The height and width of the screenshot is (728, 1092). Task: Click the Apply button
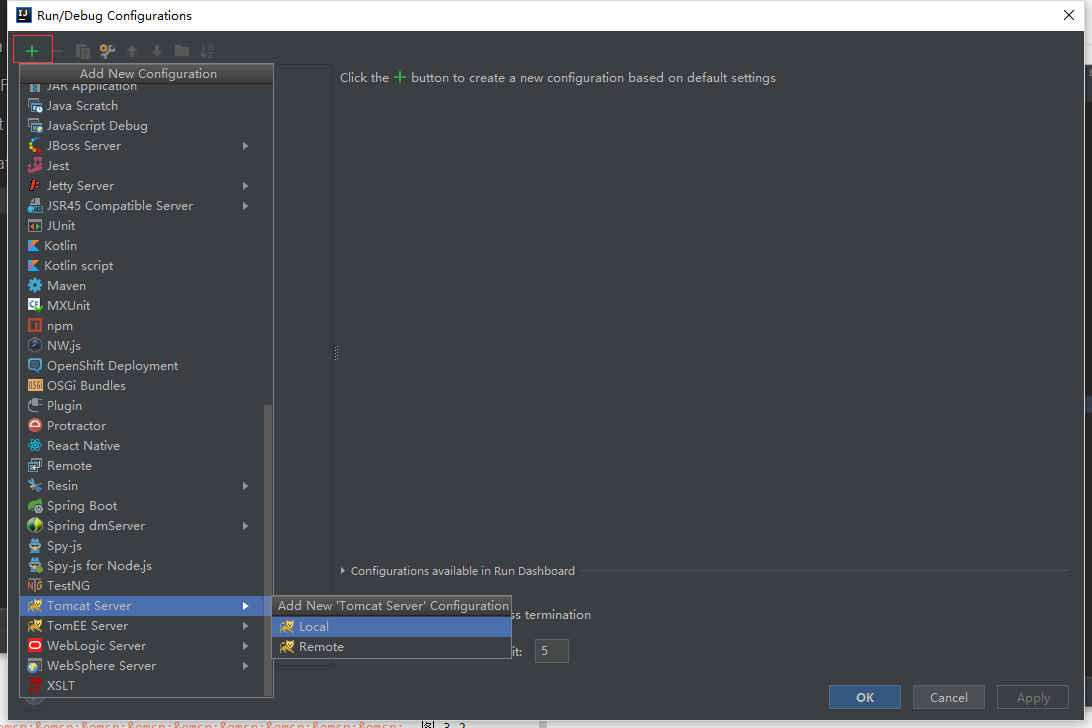click(x=1033, y=697)
